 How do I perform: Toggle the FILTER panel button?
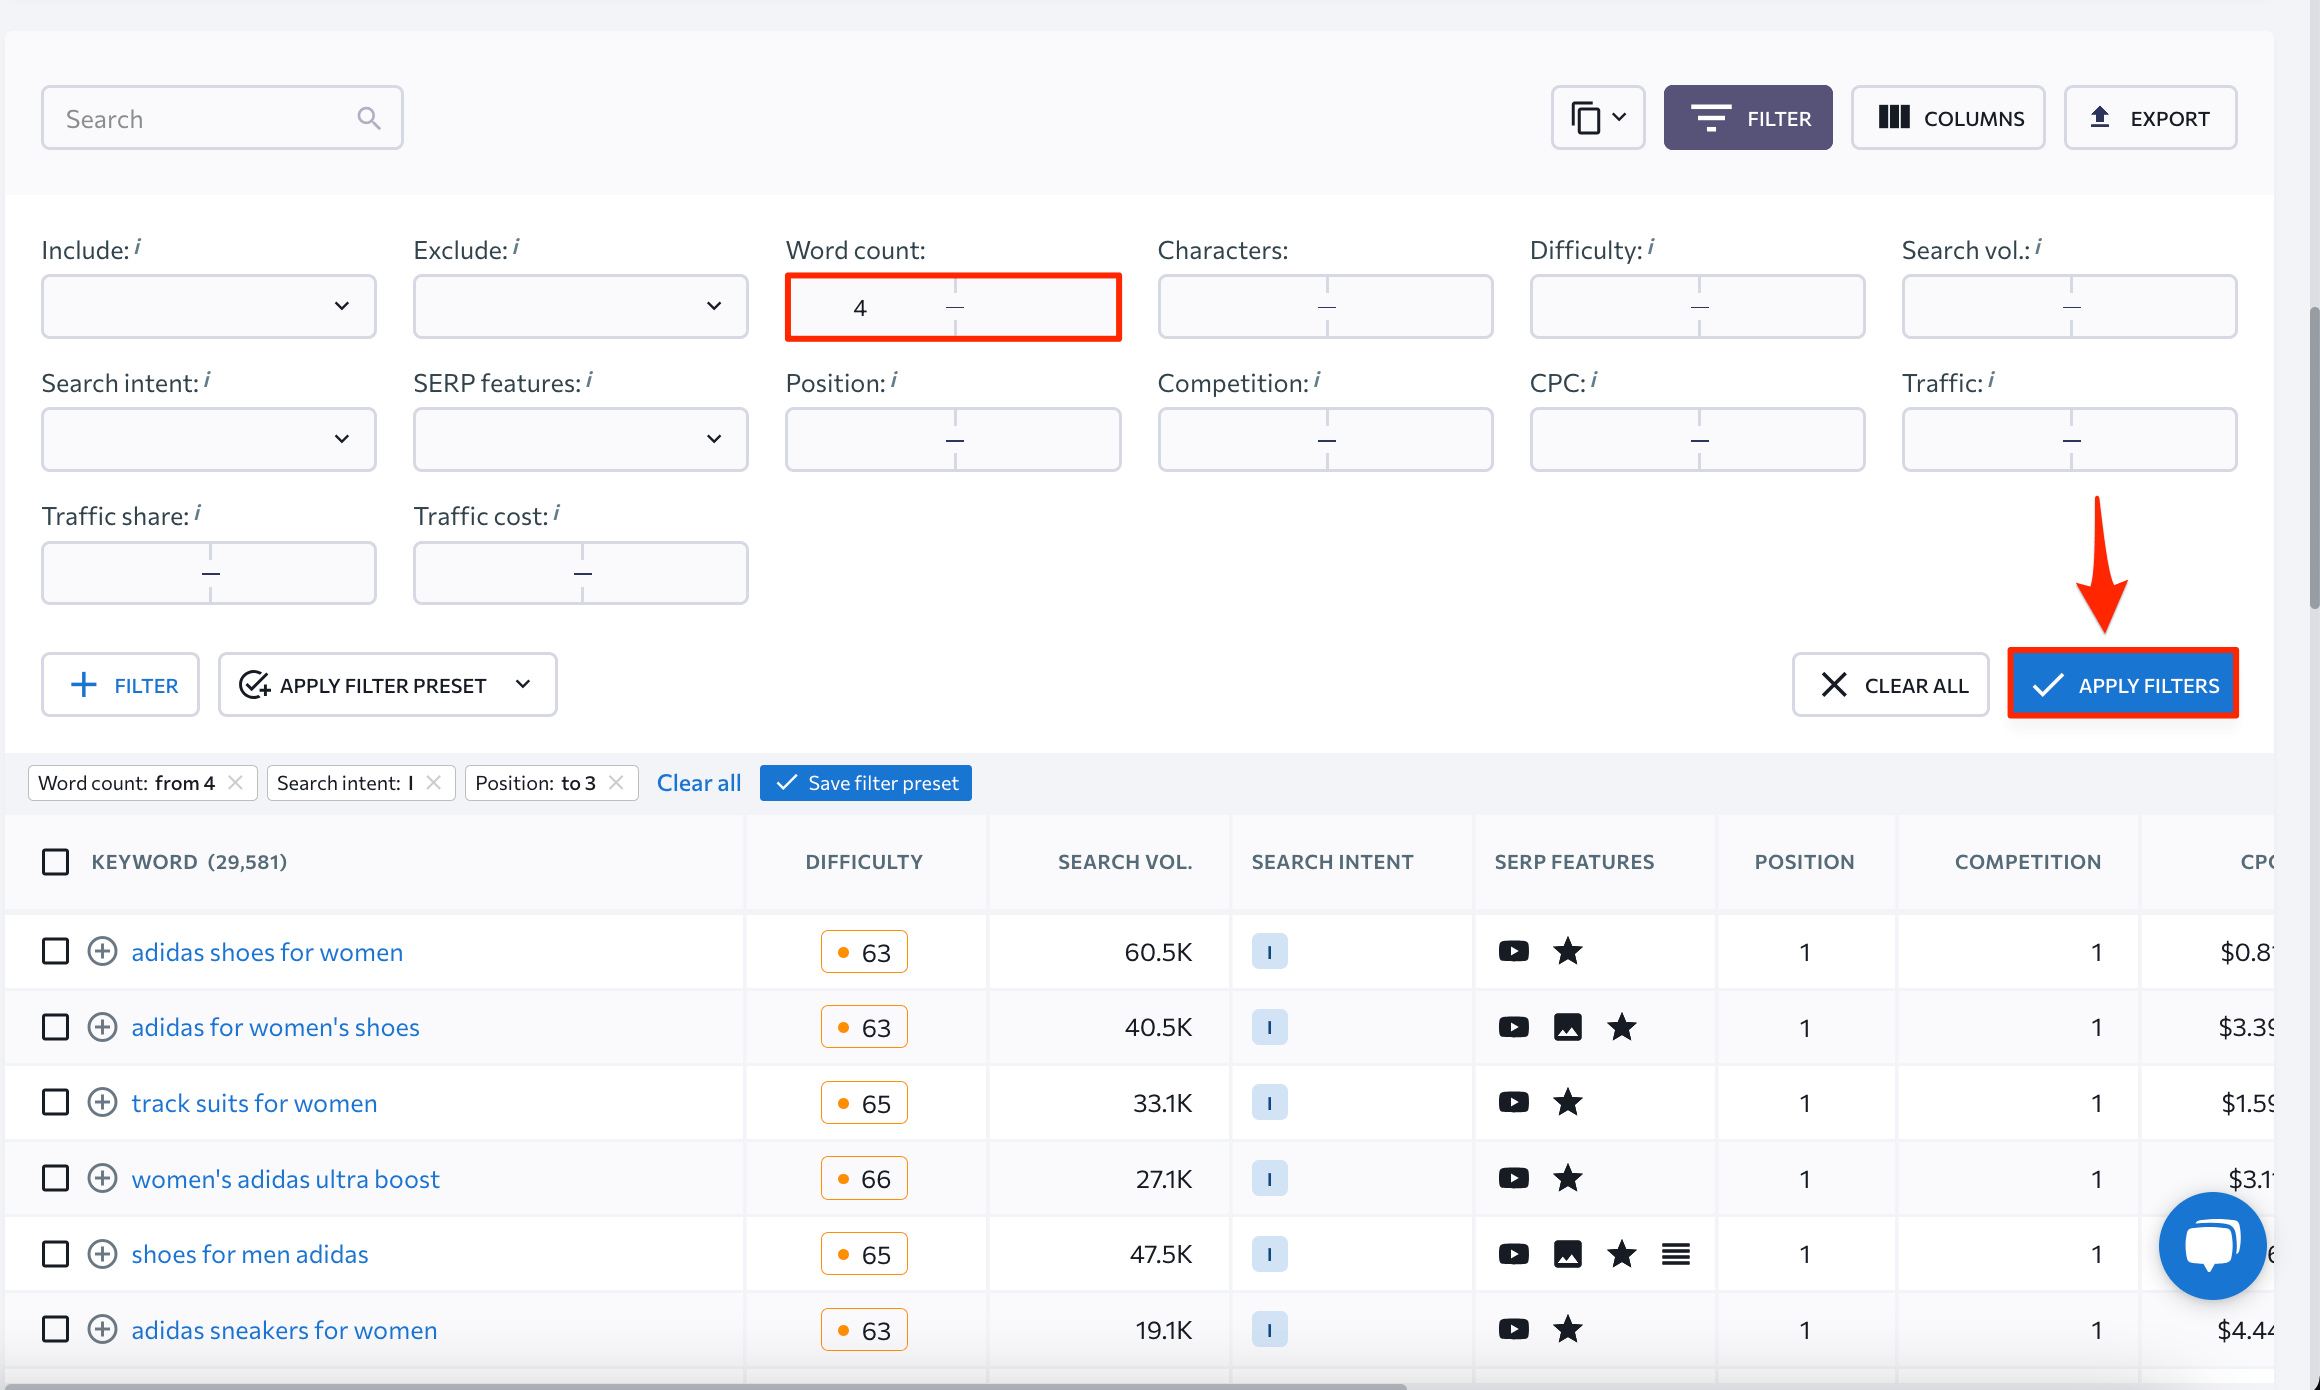1748,118
